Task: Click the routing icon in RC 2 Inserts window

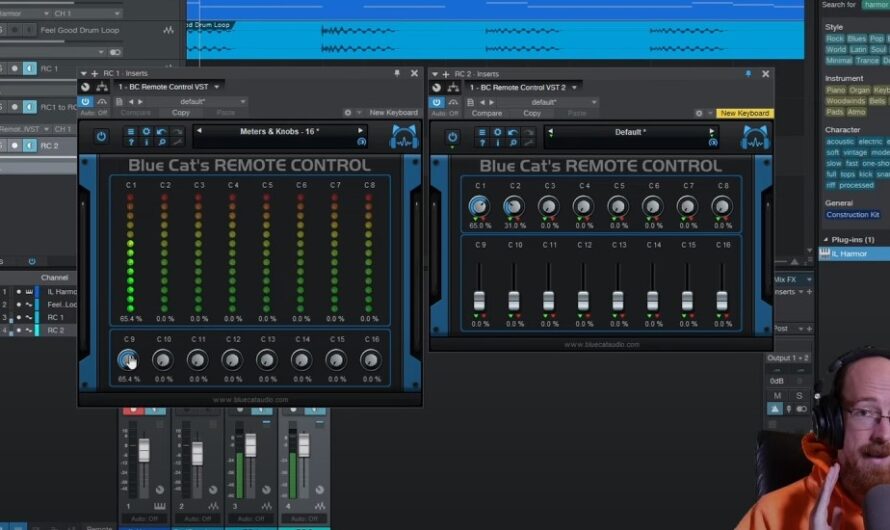Action: pyautogui.click(x=453, y=87)
